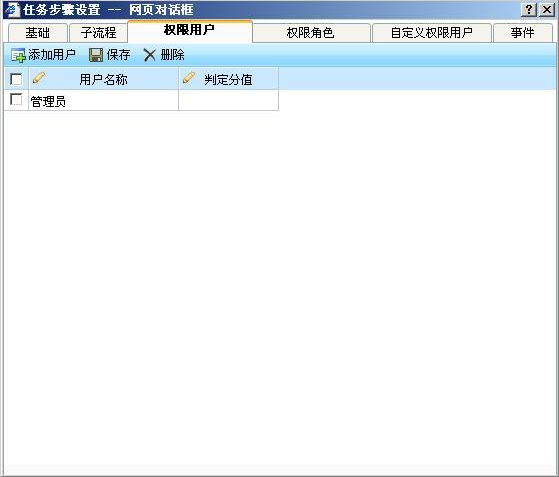559x477 pixels.
Task: Click the 添加用户 add-user icon
Action: [x=18, y=55]
